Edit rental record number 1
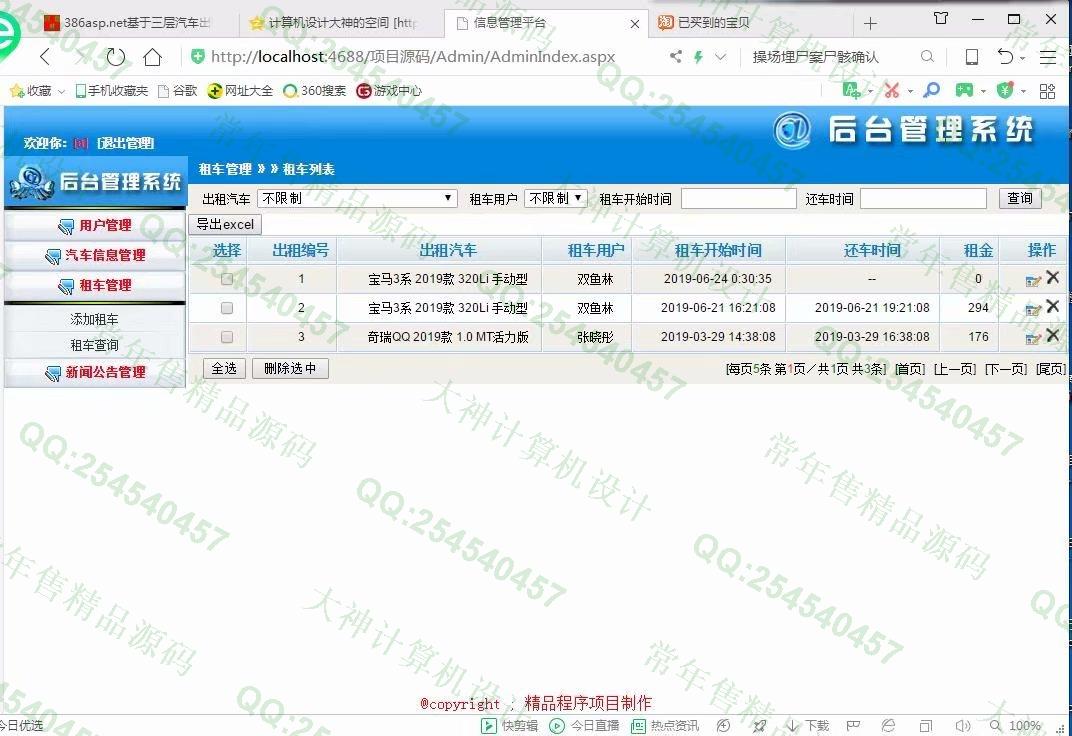The image size is (1072, 736). pyautogui.click(x=1033, y=280)
